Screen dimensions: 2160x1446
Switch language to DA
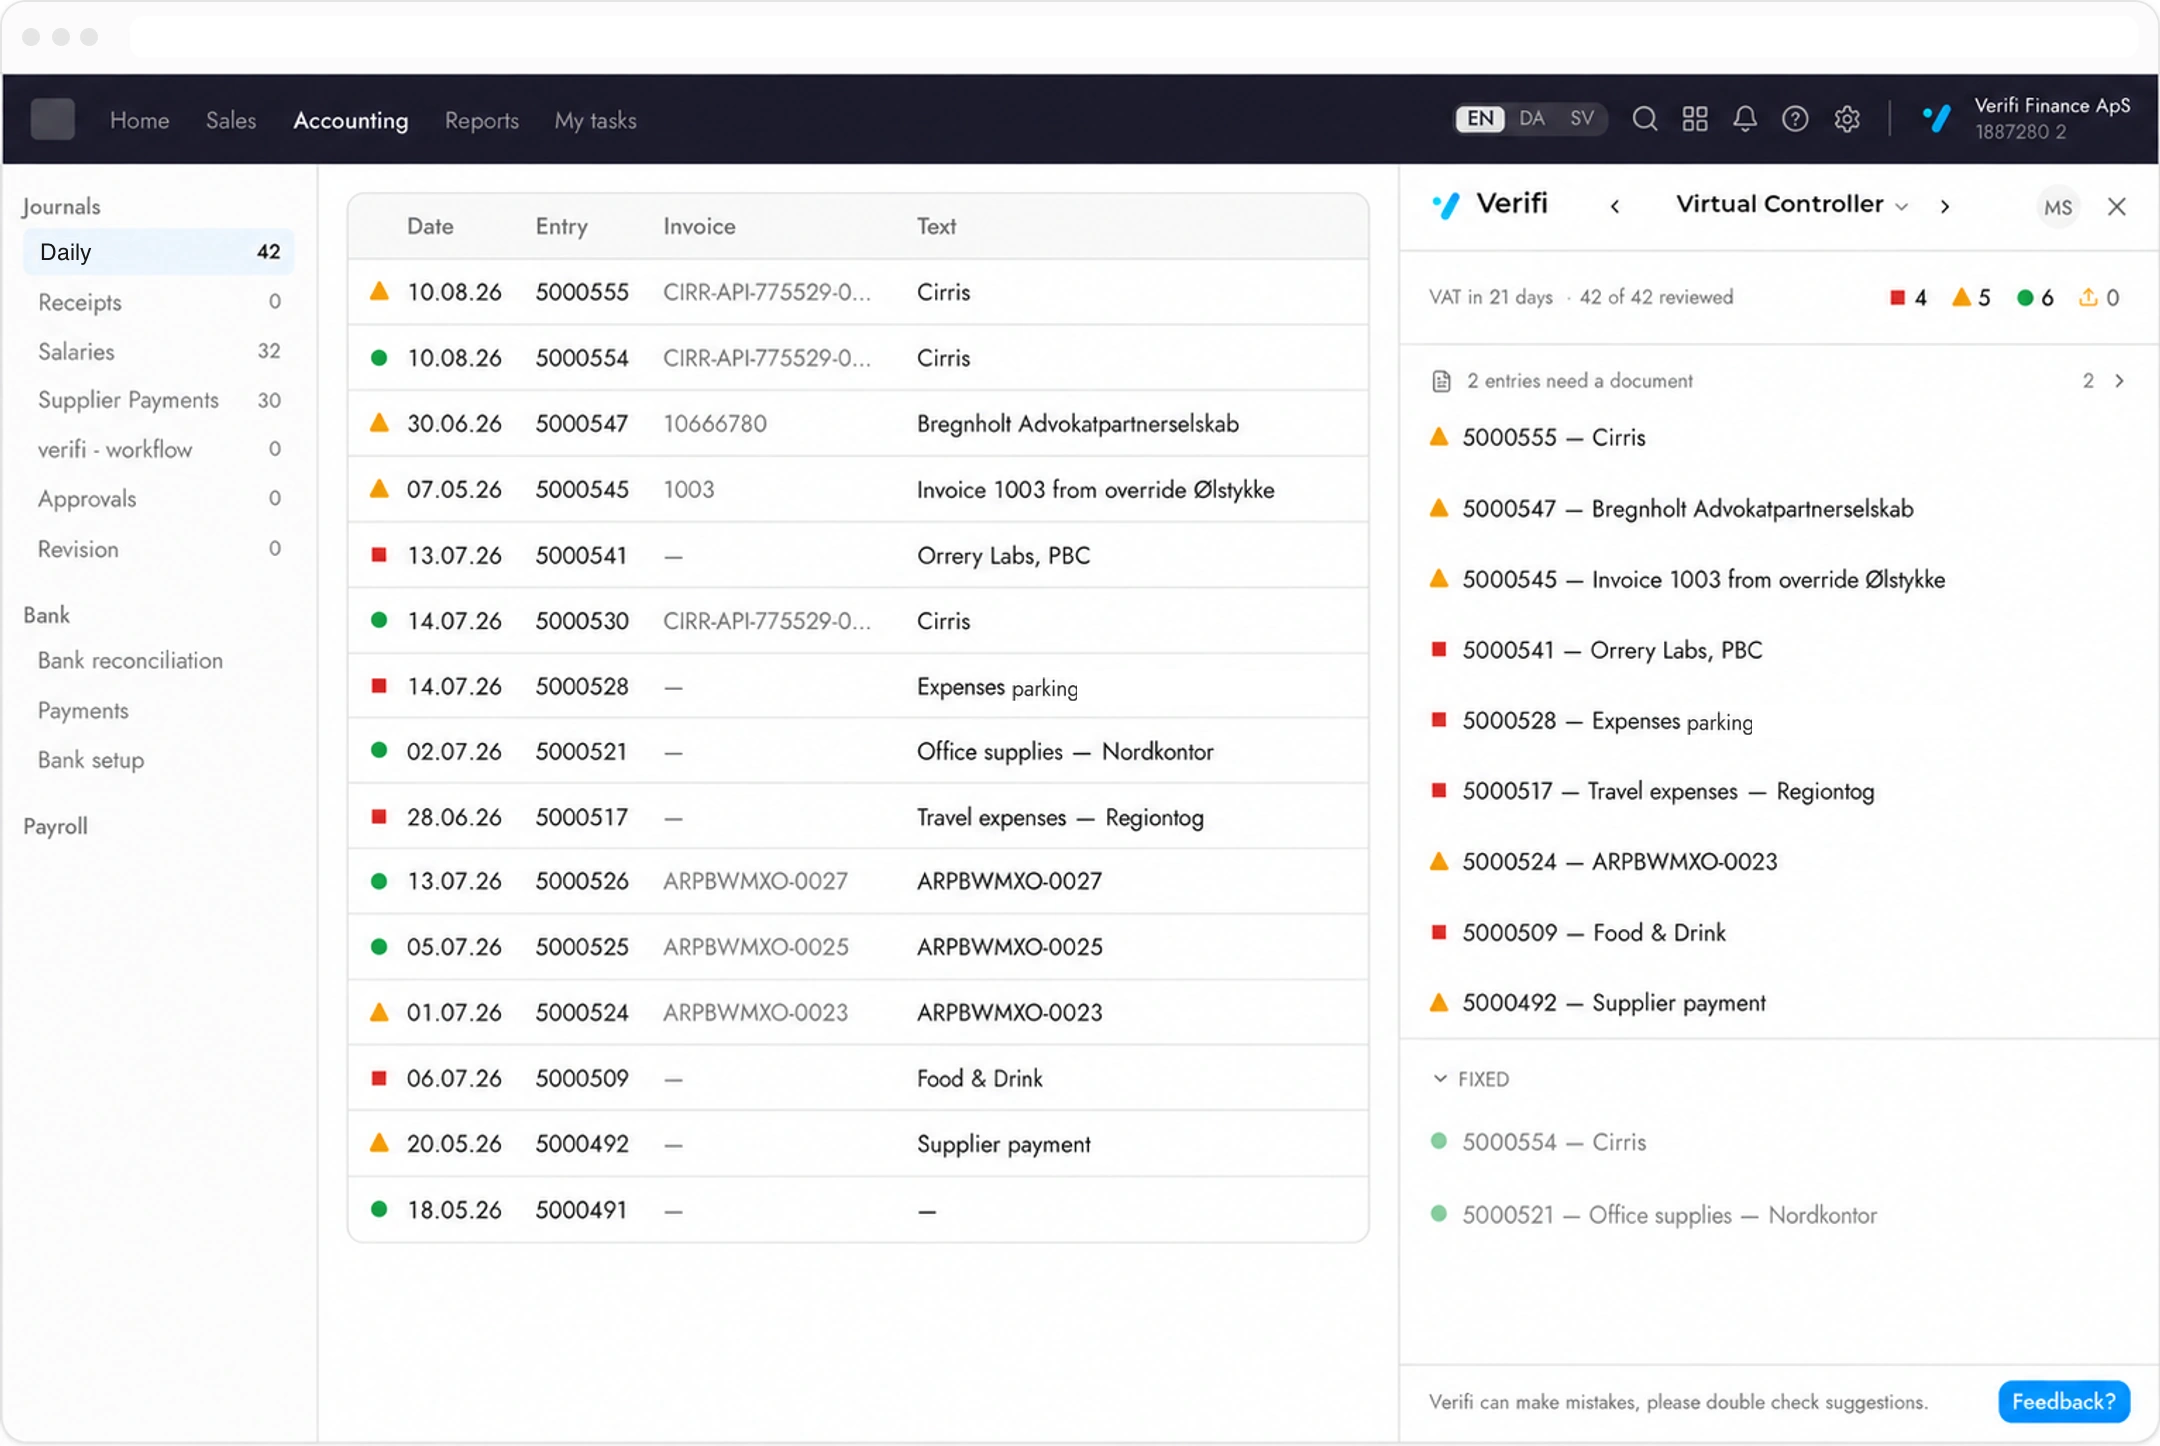coord(1532,119)
